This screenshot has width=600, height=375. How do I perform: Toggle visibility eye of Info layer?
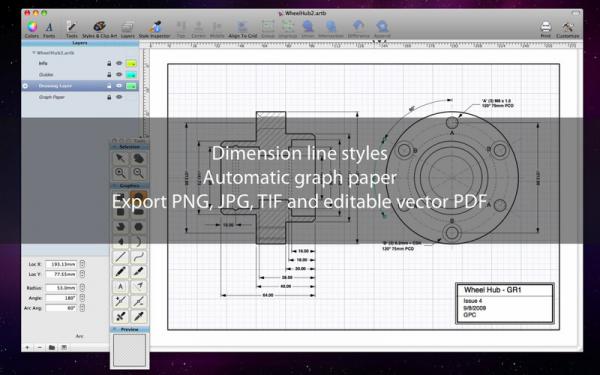[x=119, y=63]
